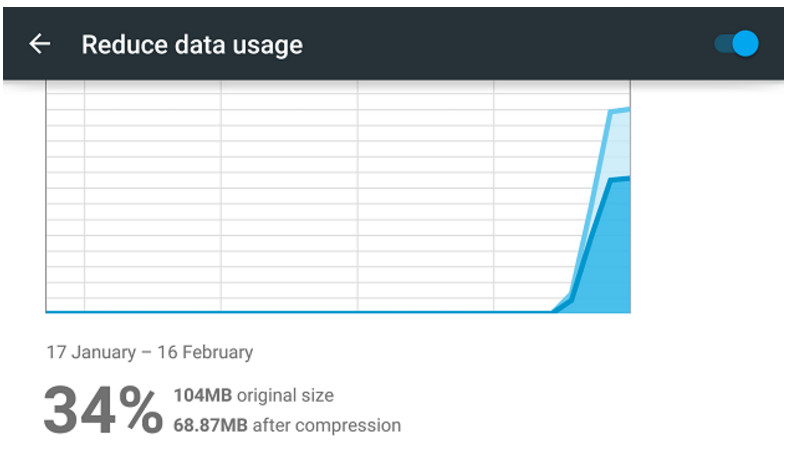The width and height of the screenshot is (788, 451).
Task: Click the "Reduce data usage" title
Action: coord(192,45)
